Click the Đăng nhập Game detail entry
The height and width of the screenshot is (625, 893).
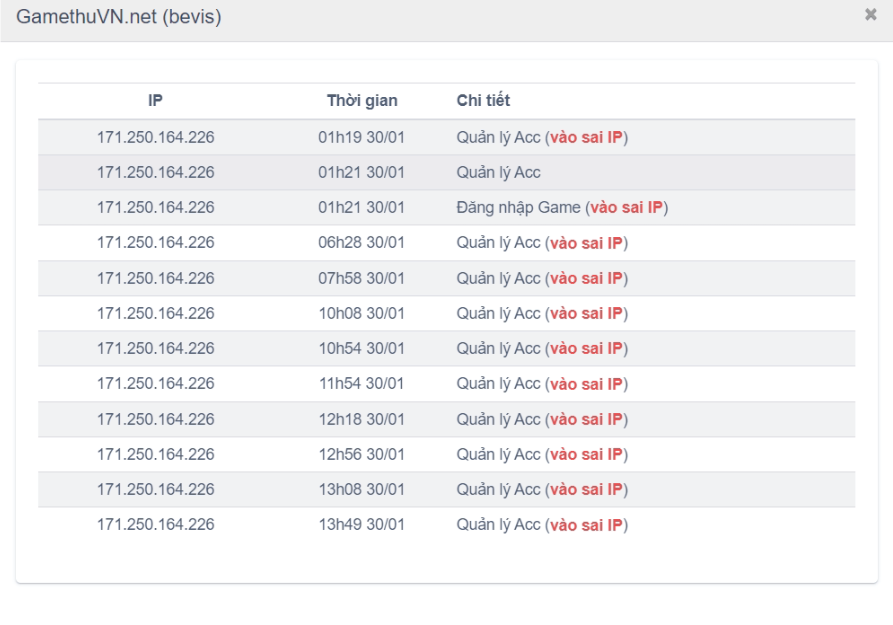point(518,207)
